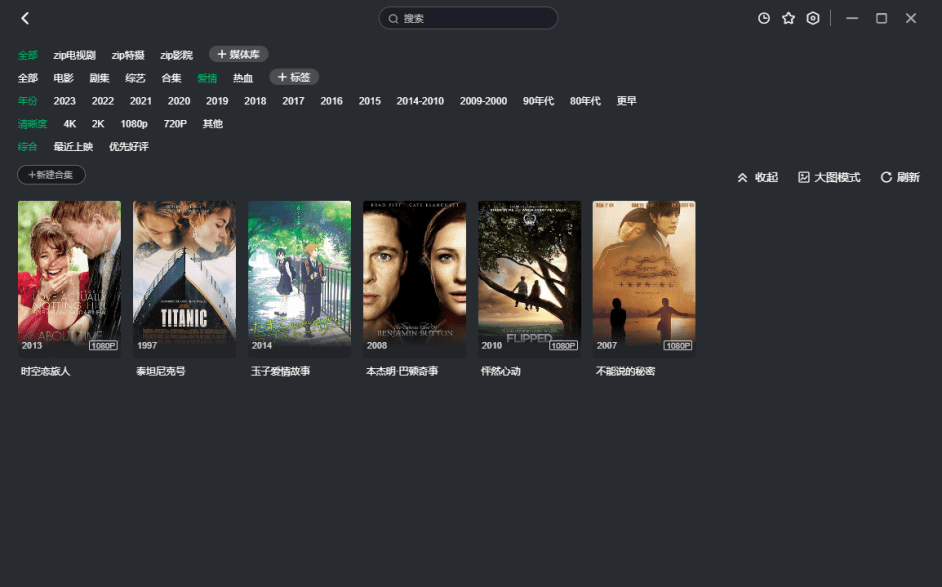Filter by 80年代 decade
Screen dimensions: 942x587
coord(585,101)
